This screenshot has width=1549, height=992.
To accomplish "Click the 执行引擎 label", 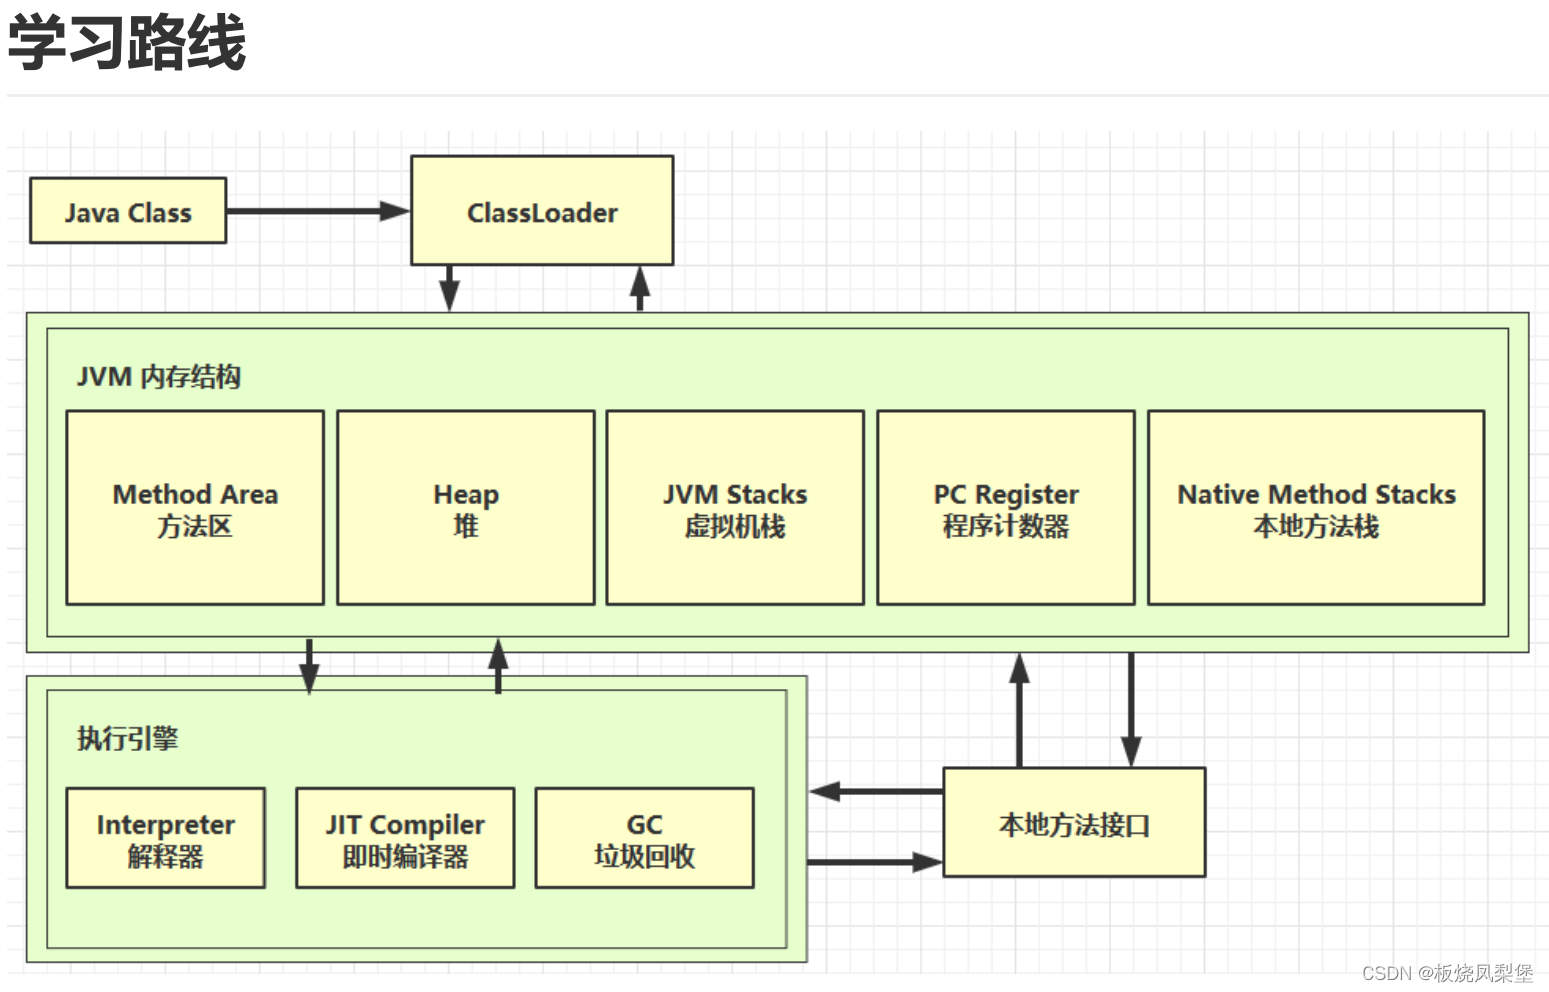I will pyautogui.click(x=128, y=739).
